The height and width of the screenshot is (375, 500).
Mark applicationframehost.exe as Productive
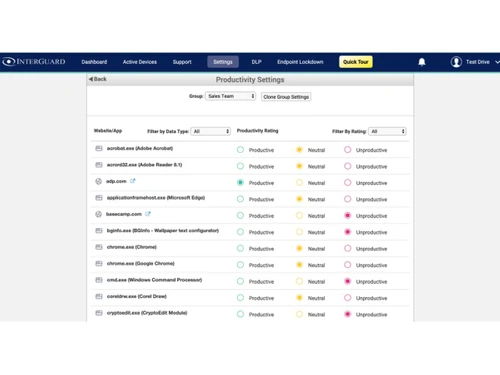coord(240,199)
